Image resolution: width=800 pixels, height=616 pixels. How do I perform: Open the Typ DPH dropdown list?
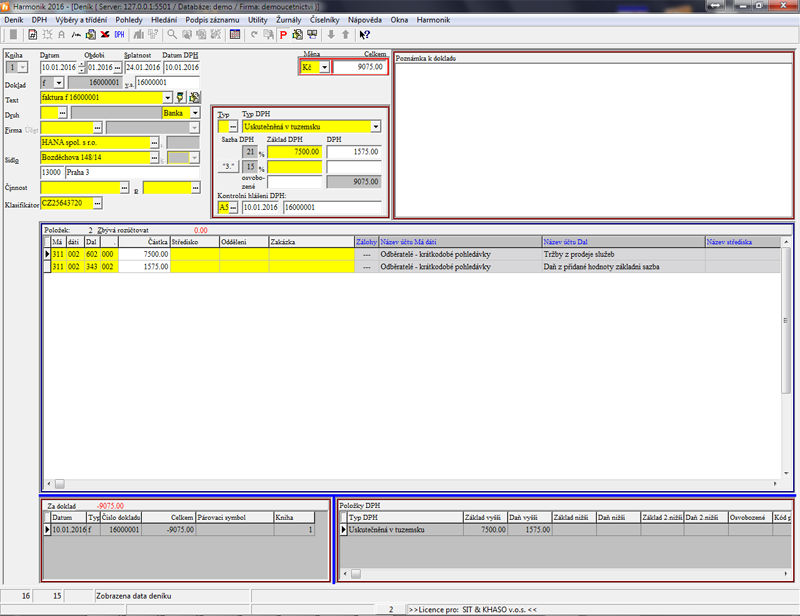tap(375, 127)
